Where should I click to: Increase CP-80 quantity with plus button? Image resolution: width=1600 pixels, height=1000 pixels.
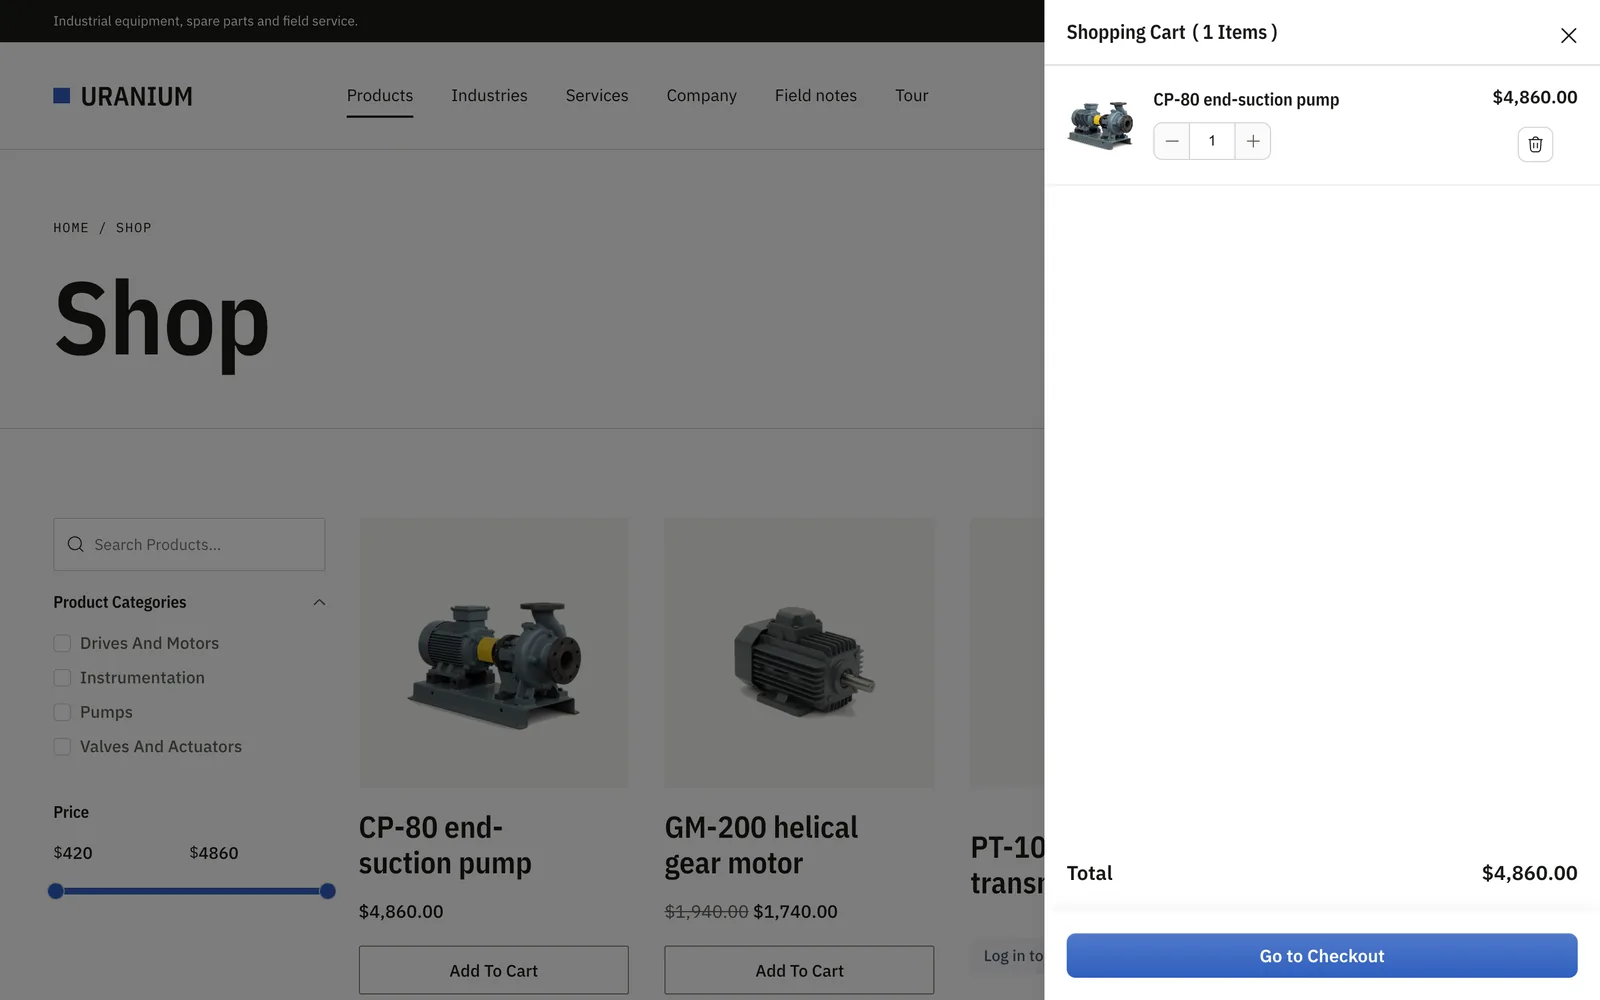point(1253,141)
